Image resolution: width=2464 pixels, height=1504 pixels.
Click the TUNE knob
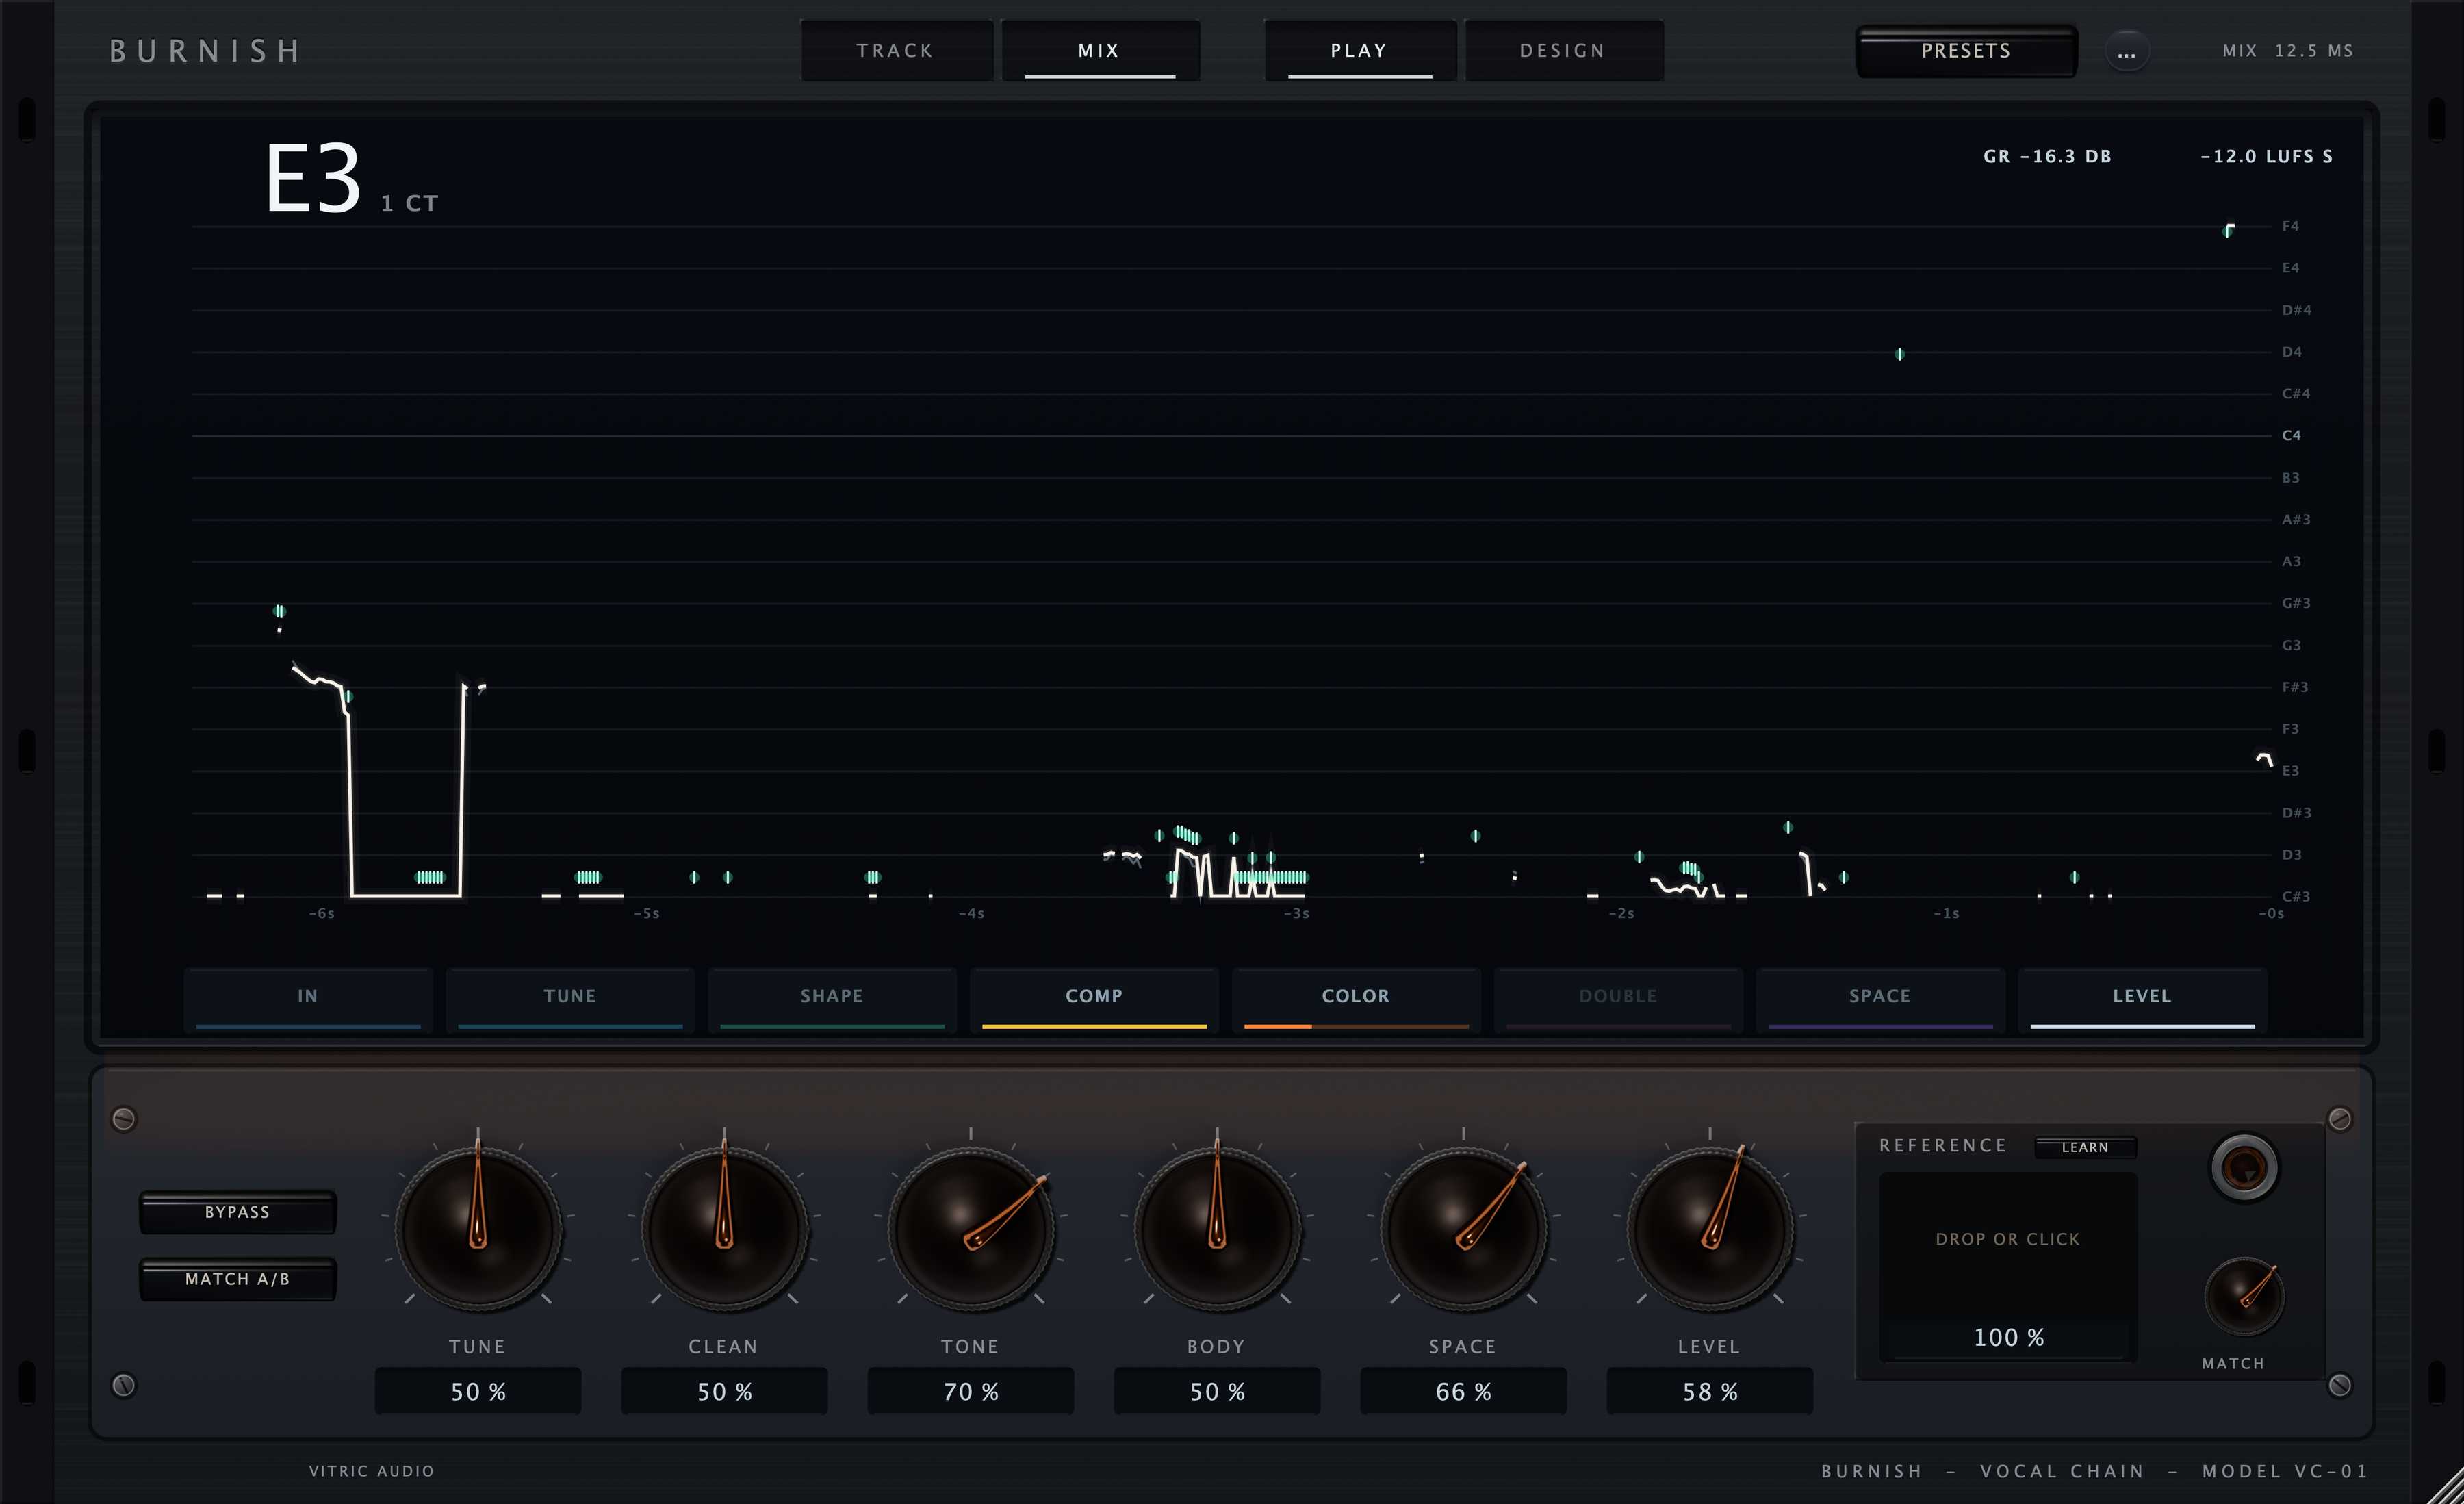tap(478, 1229)
